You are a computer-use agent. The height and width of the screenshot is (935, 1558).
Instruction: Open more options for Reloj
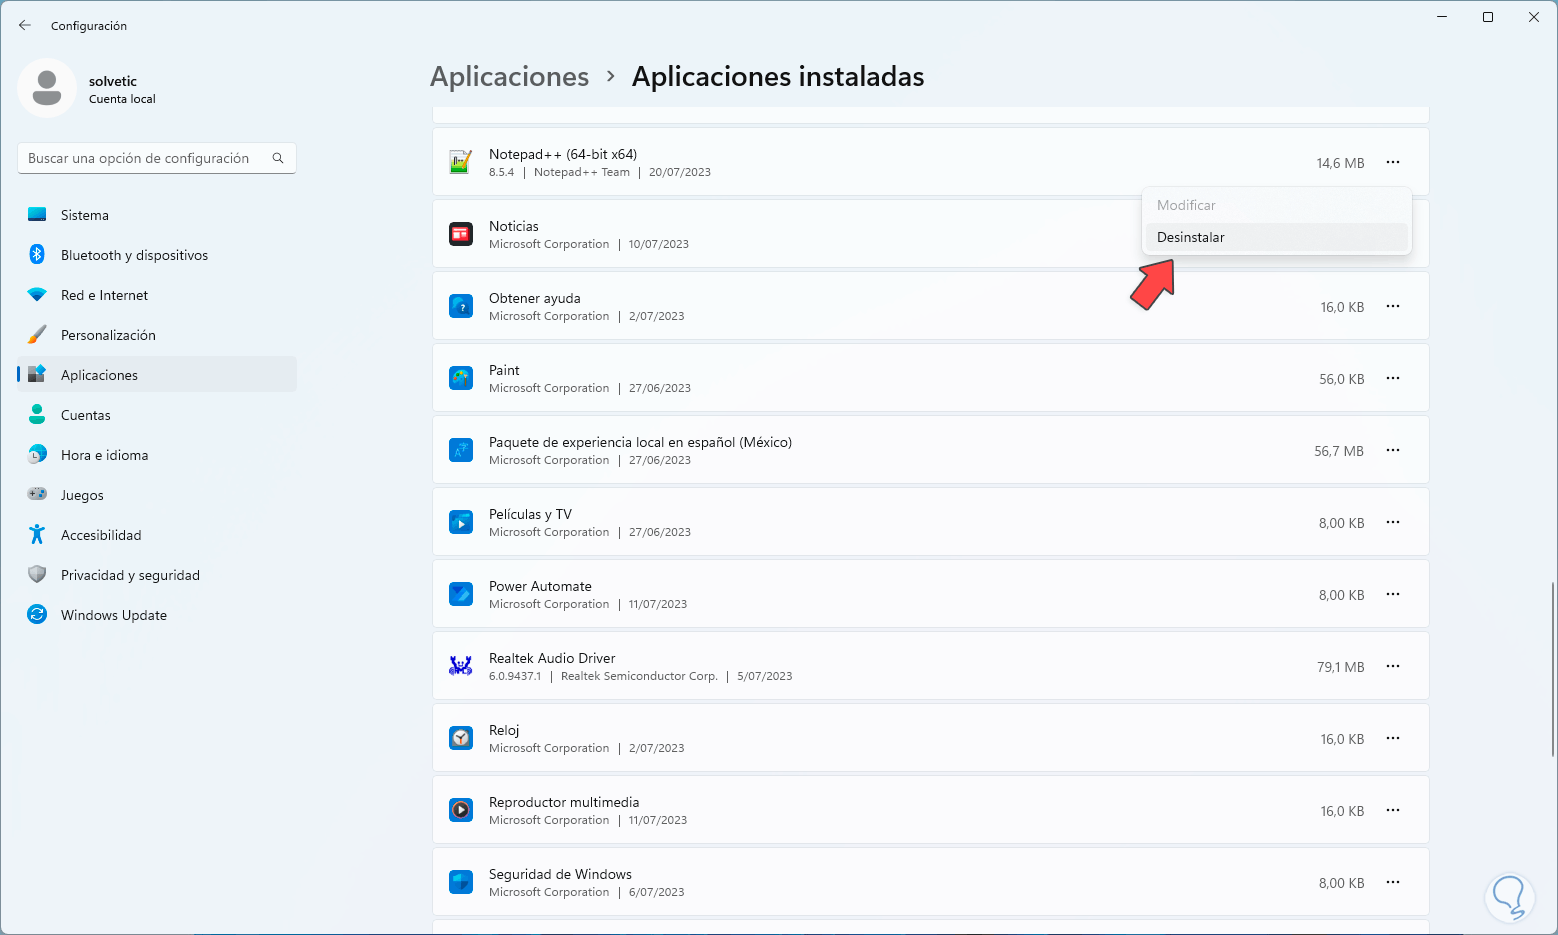[x=1393, y=738]
